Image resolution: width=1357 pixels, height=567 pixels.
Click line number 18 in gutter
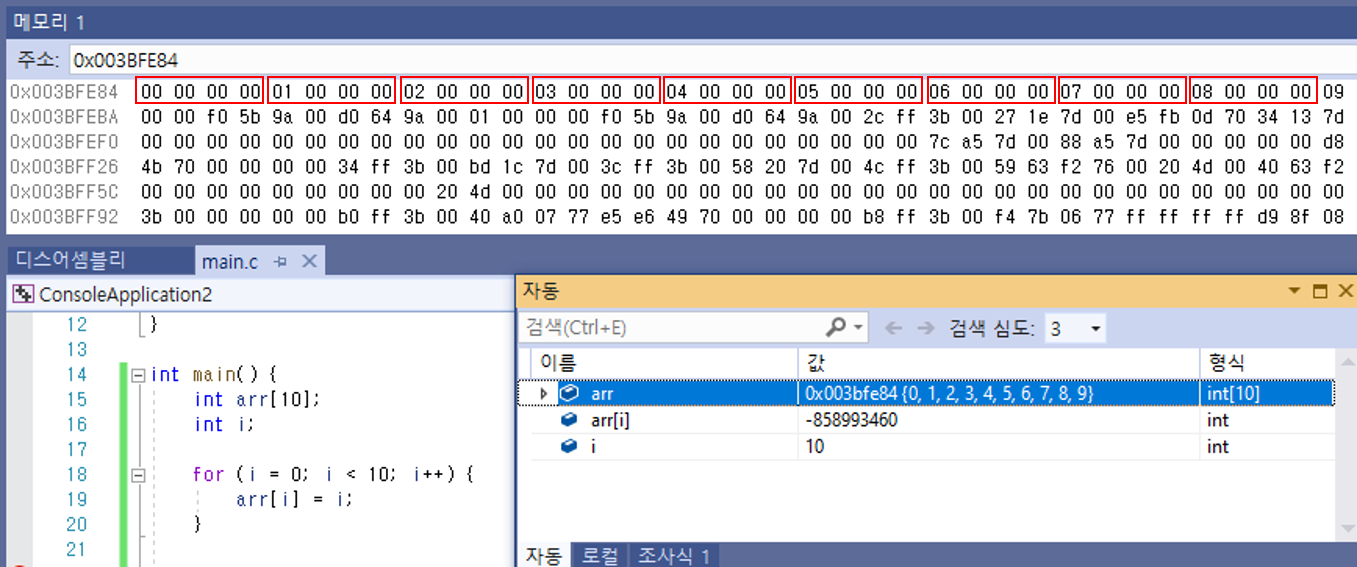pos(77,475)
